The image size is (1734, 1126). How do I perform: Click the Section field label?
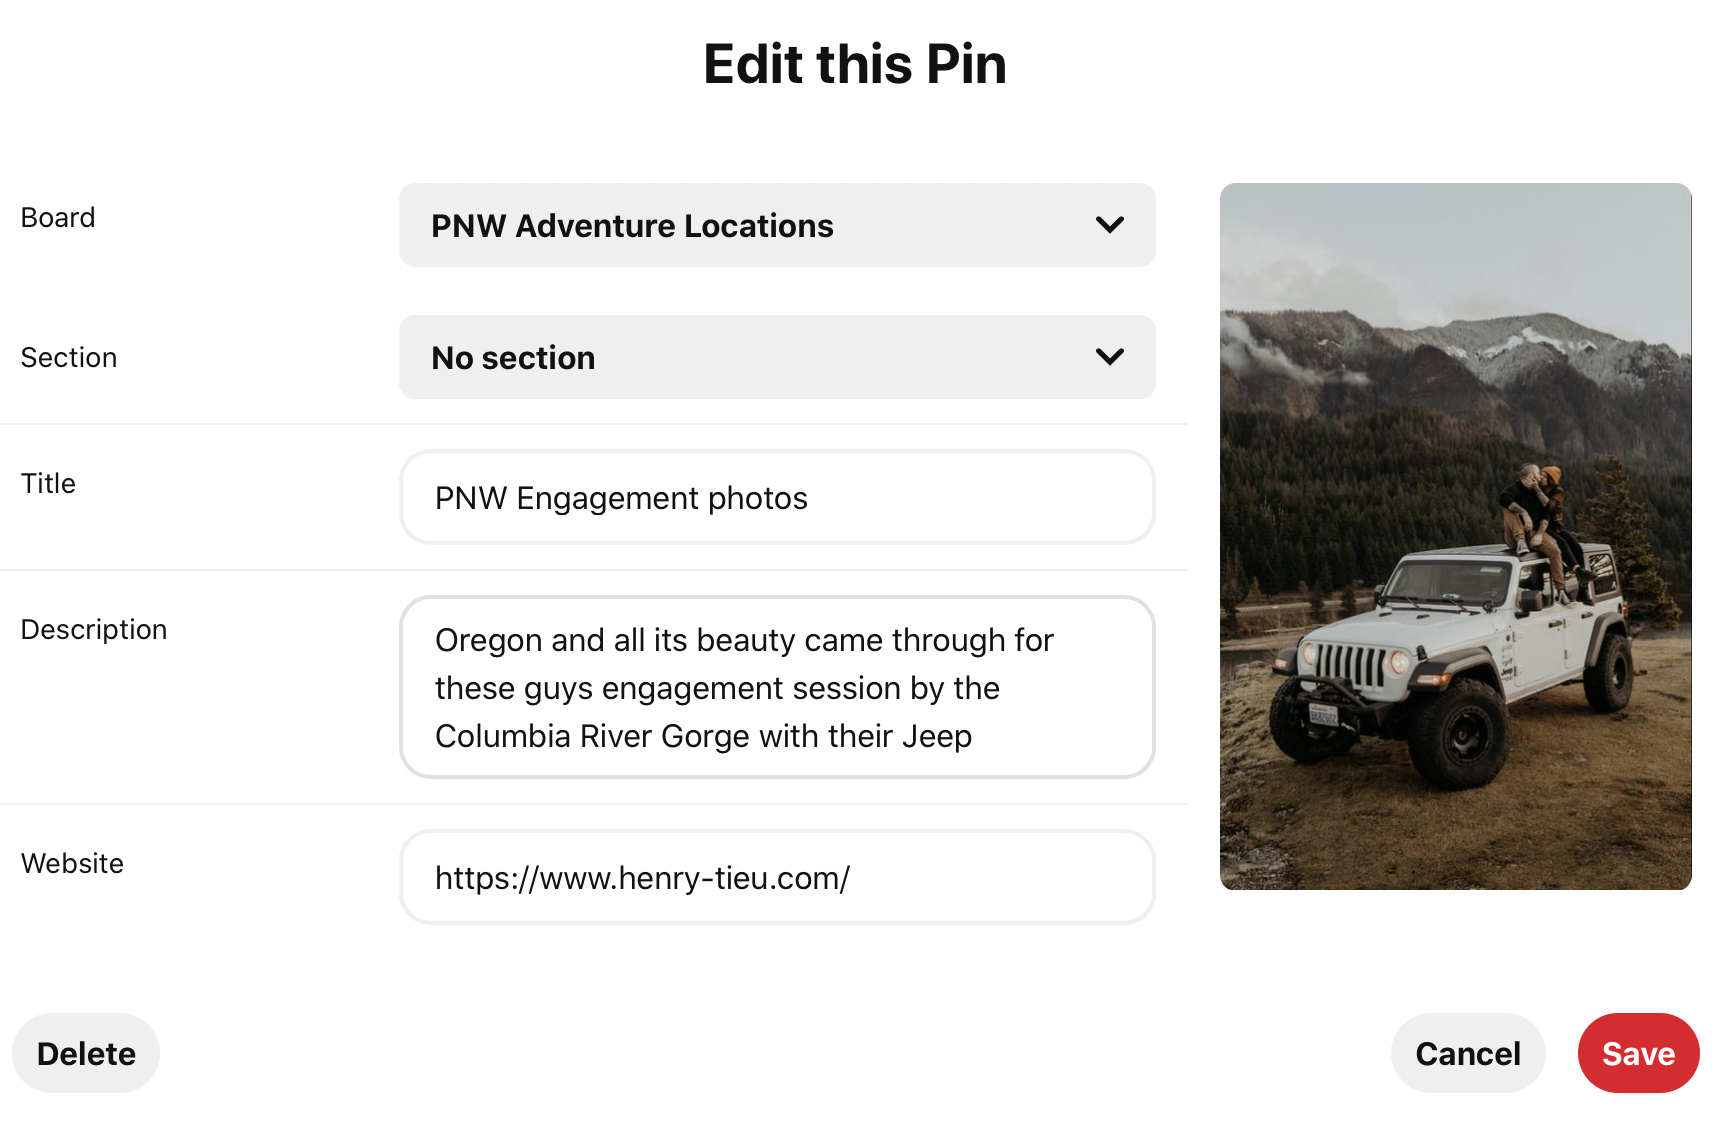click(69, 357)
